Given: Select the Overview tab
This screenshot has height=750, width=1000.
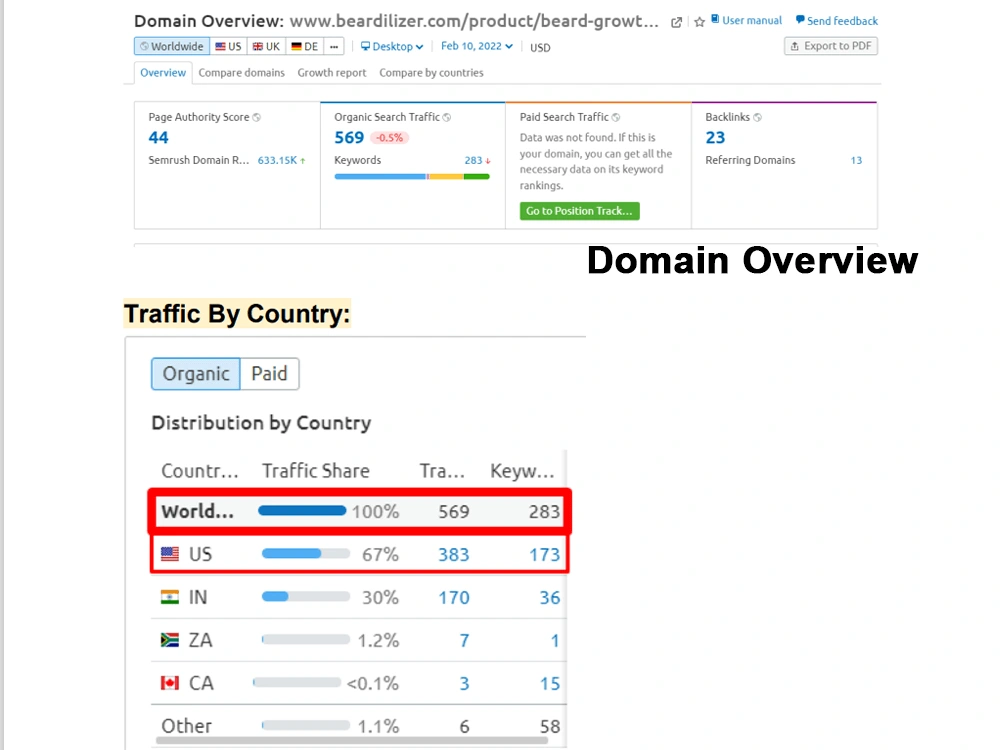Looking at the screenshot, I should [163, 73].
